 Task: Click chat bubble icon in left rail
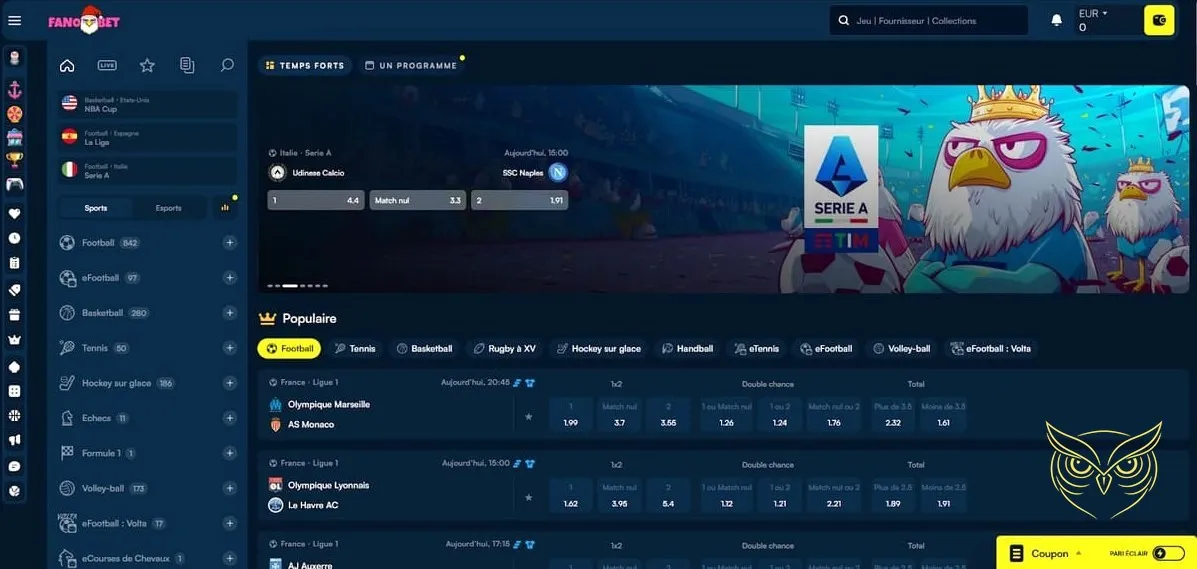click(15, 466)
